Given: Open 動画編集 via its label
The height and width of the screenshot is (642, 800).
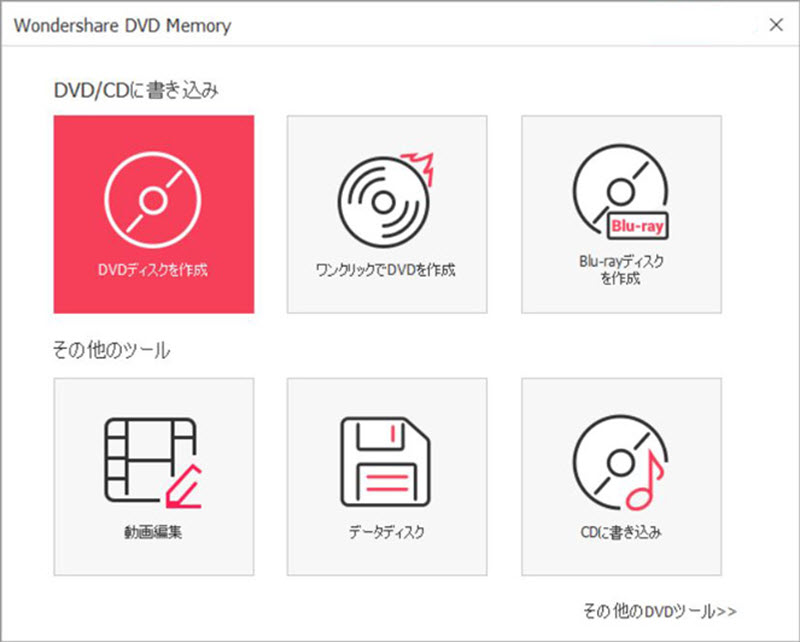Looking at the screenshot, I should 153,532.
